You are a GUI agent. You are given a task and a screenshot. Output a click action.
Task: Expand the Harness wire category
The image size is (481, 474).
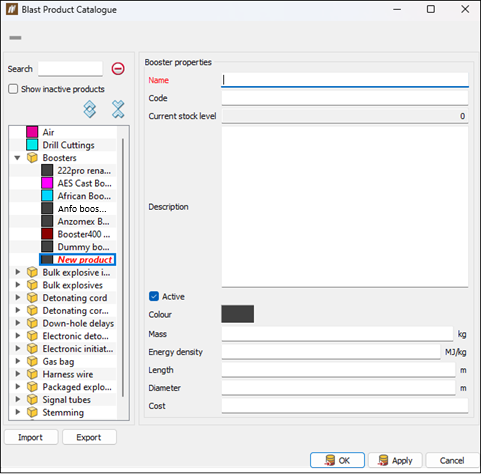[x=18, y=374]
